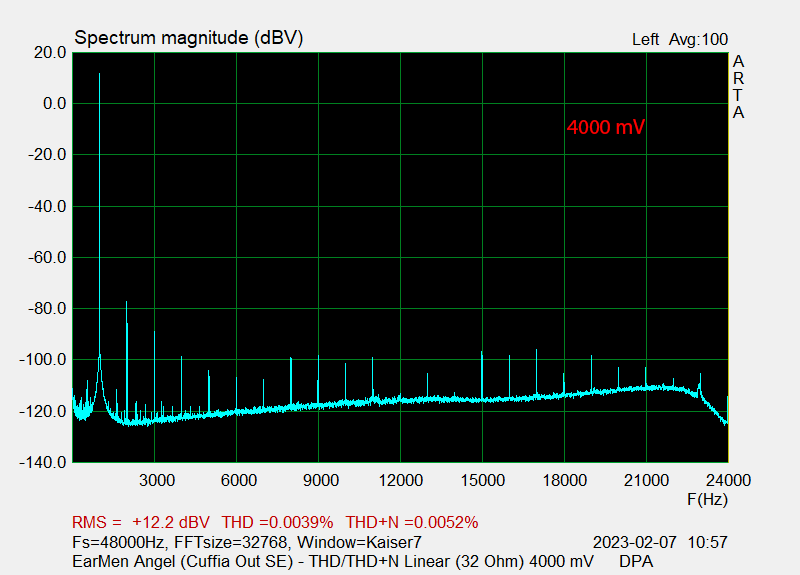This screenshot has width=800, height=575.
Task: Click the 15000 frequency axis label
Action: click(x=483, y=481)
